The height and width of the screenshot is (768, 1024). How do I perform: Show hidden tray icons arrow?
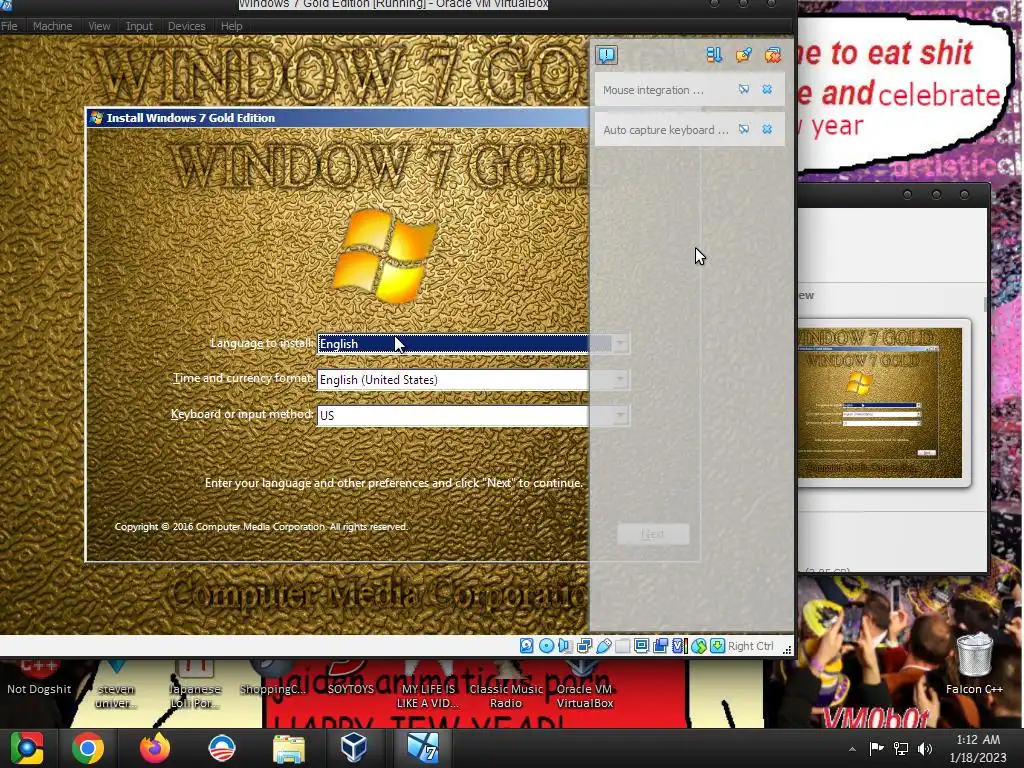click(852, 749)
